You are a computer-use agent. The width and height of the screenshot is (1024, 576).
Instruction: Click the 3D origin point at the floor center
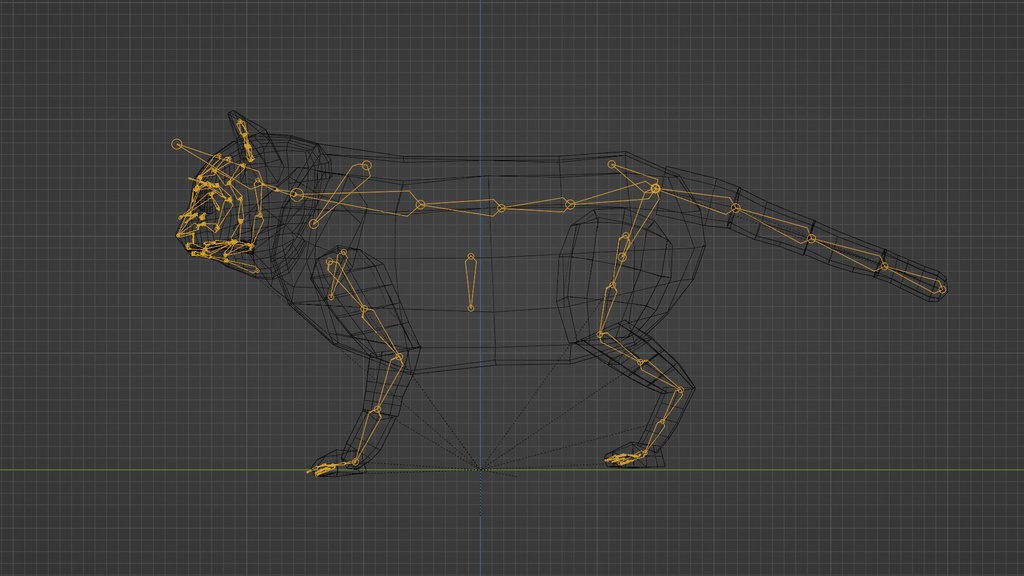(483, 468)
